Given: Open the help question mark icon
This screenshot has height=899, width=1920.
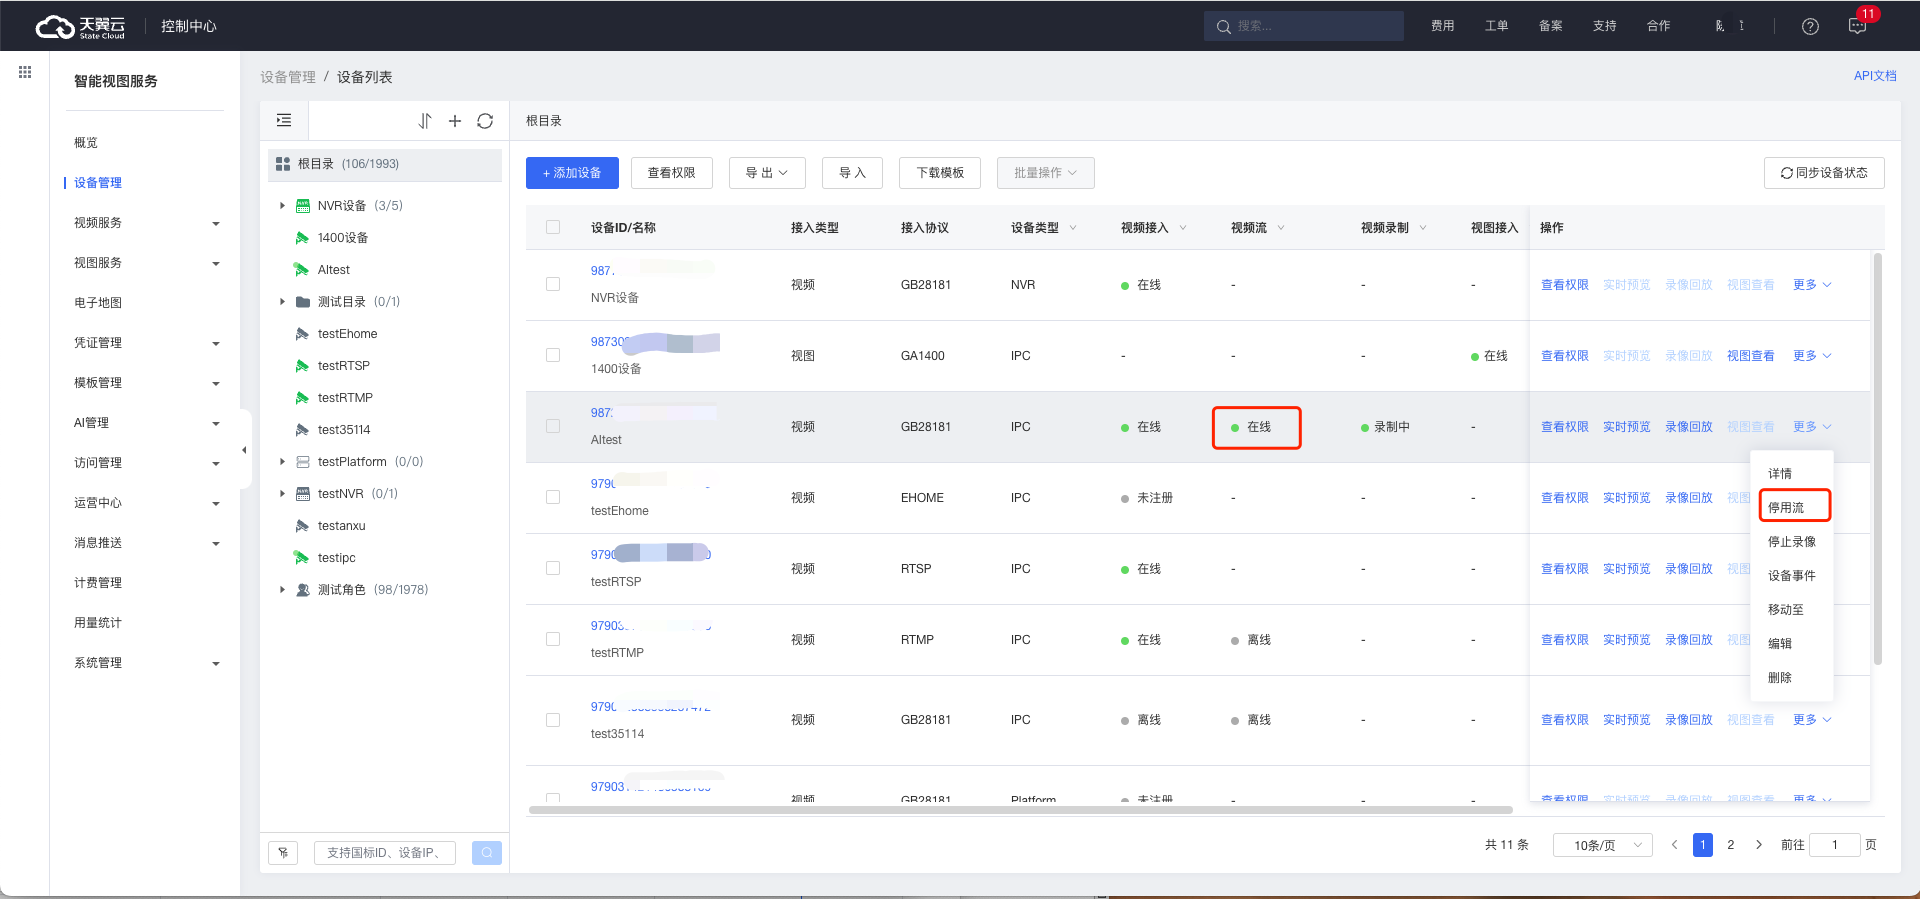Looking at the screenshot, I should (x=1810, y=27).
